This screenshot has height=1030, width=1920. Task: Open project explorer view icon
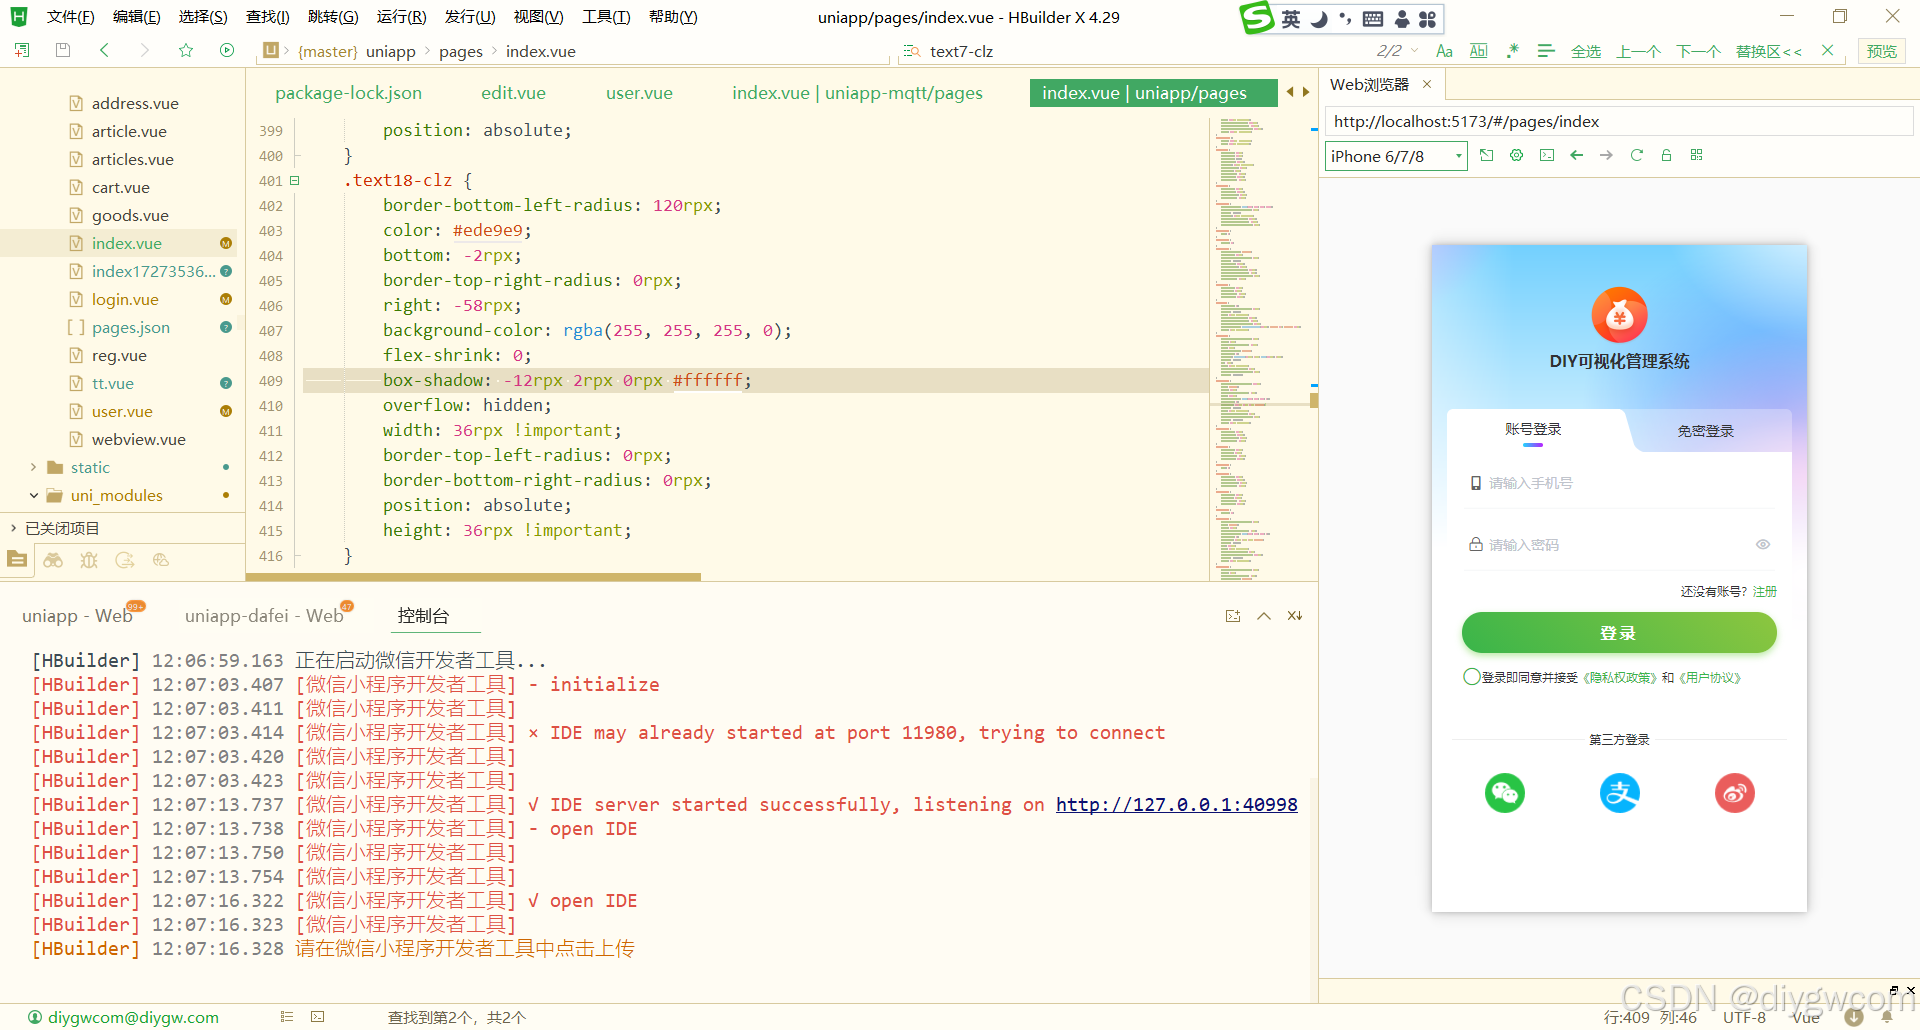point(17,560)
